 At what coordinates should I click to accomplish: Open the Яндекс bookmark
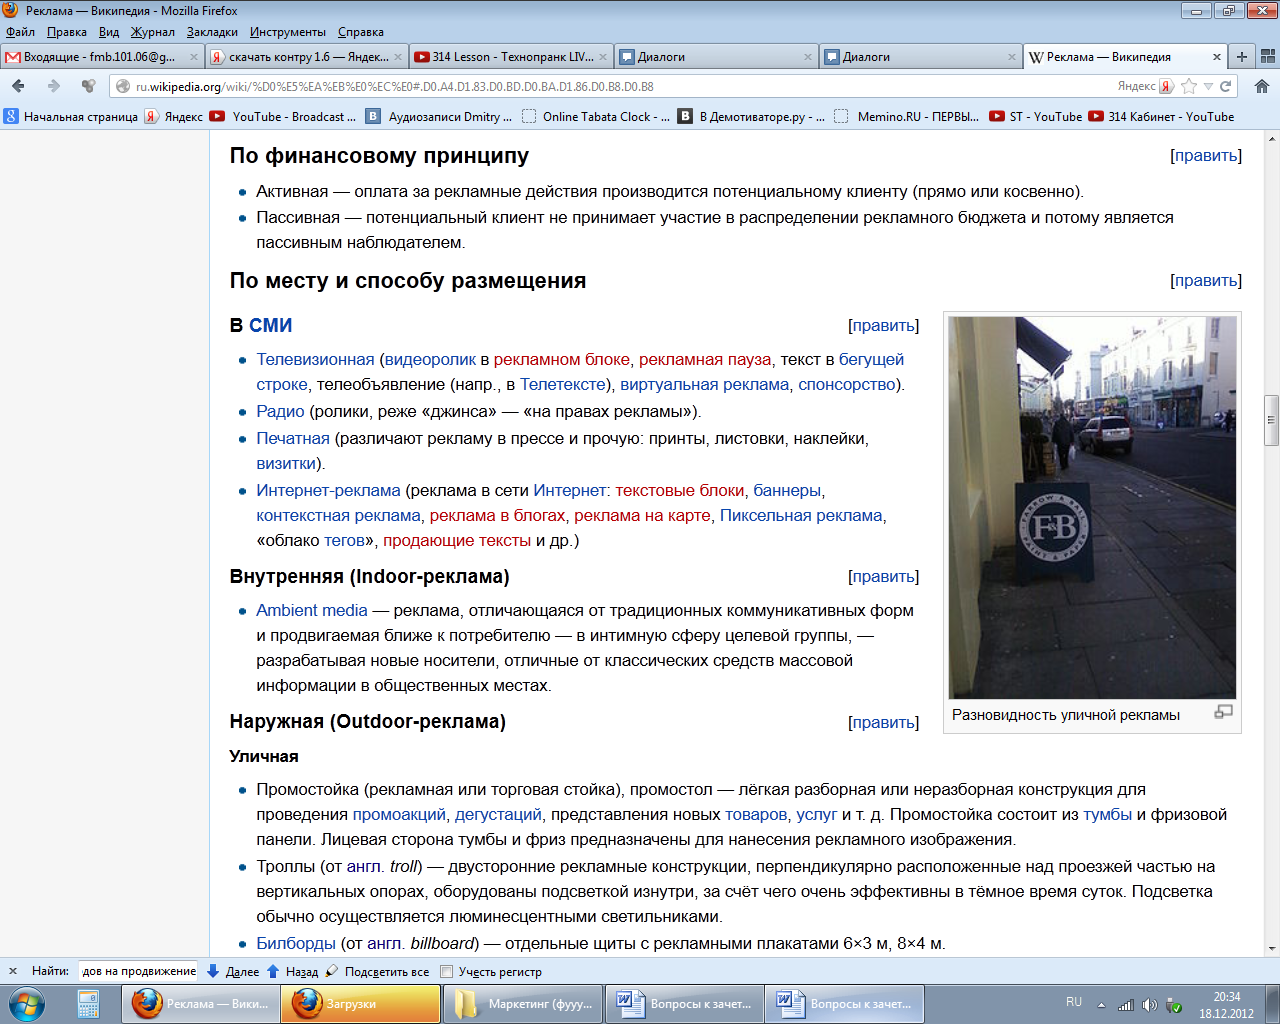click(x=173, y=117)
